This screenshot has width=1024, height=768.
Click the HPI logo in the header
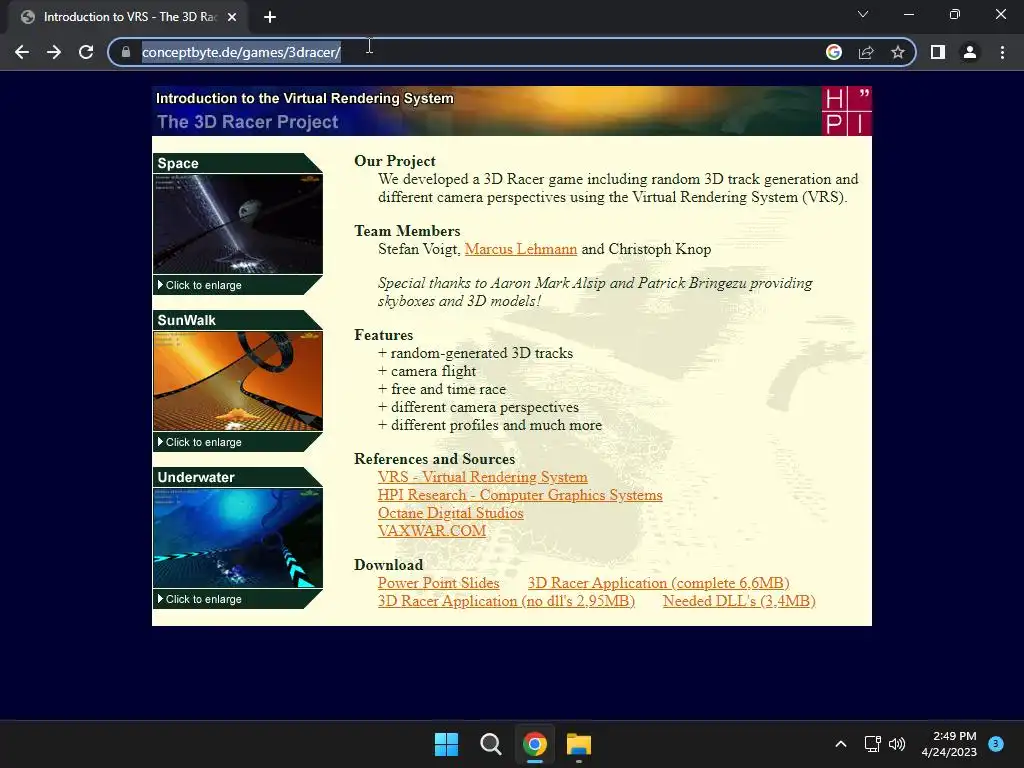point(846,111)
